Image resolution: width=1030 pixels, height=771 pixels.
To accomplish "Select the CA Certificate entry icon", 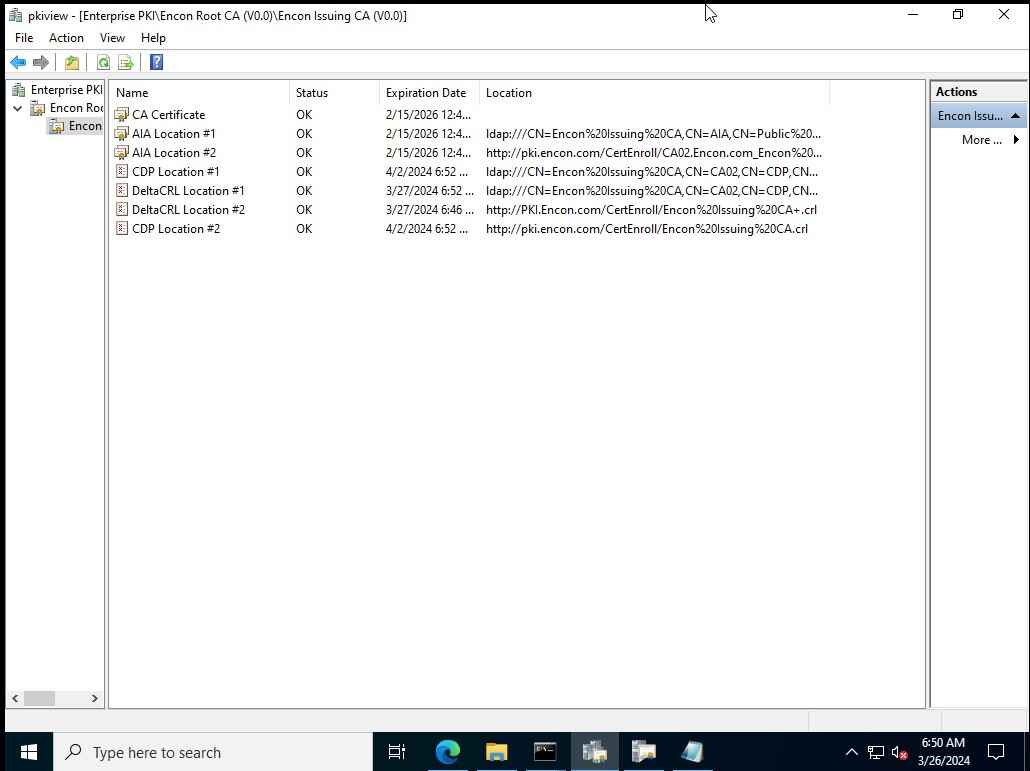I will (123, 114).
